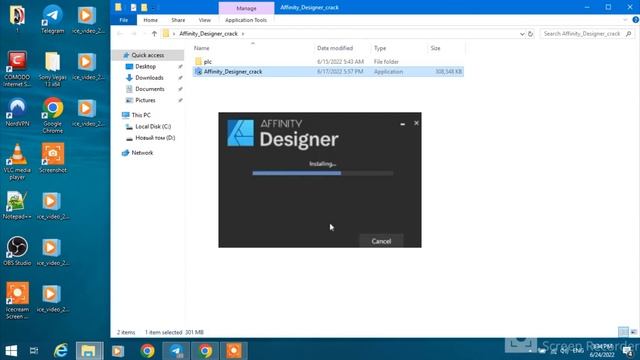Switch to the Home ribbon tab
The width and height of the screenshot is (640, 360).
[x=151, y=20]
